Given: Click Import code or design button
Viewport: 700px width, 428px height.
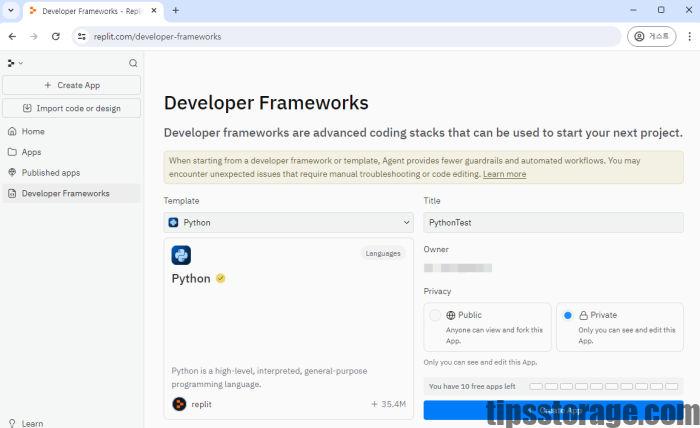Looking at the screenshot, I should pos(71,108).
